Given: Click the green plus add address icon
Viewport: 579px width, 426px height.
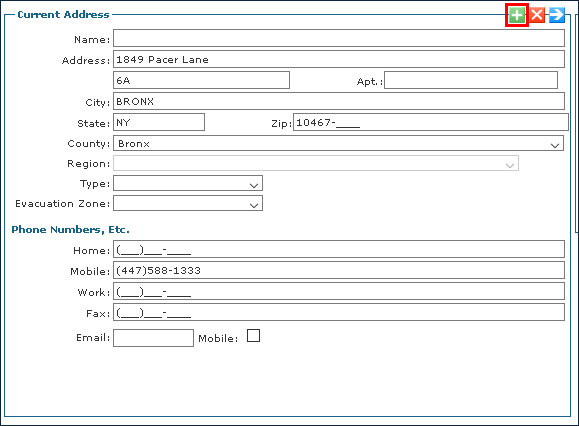Looking at the screenshot, I should 517,15.
